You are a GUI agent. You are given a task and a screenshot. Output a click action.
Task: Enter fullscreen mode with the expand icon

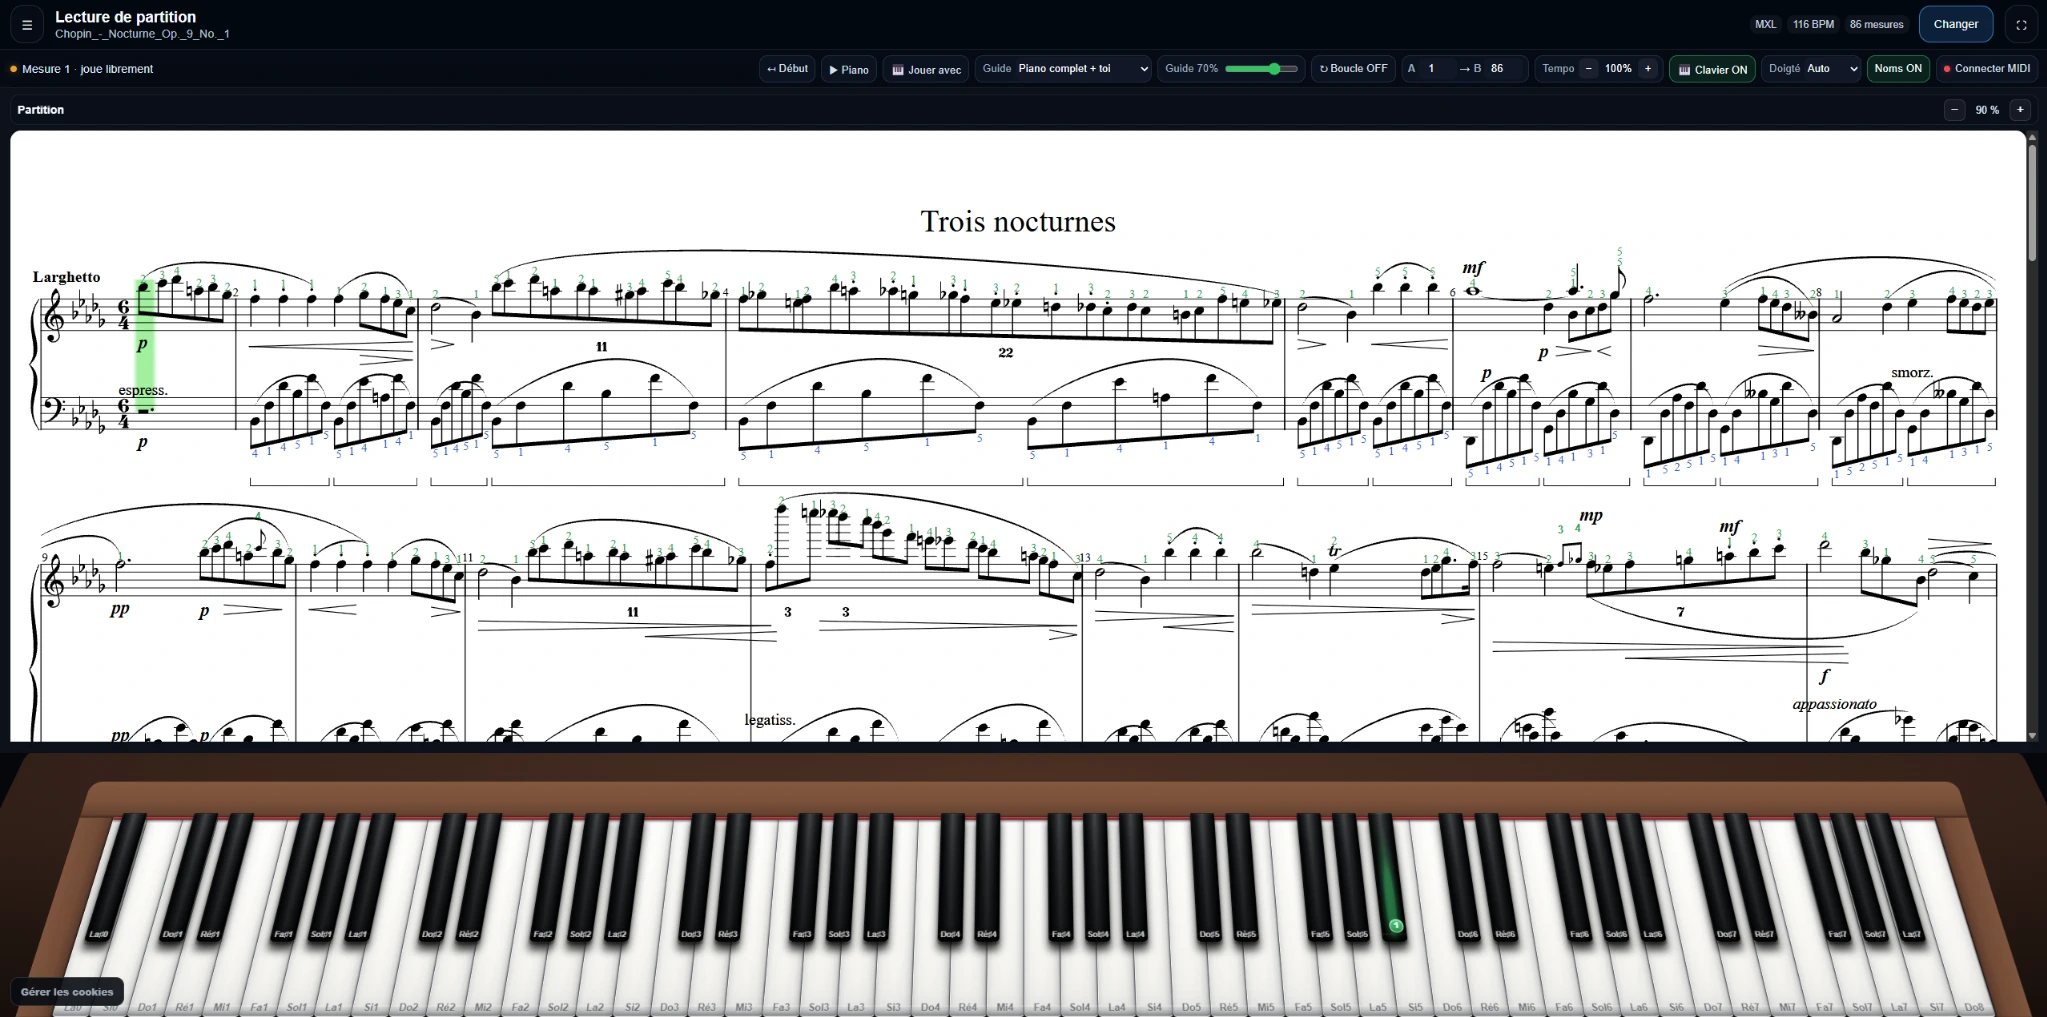click(2021, 25)
